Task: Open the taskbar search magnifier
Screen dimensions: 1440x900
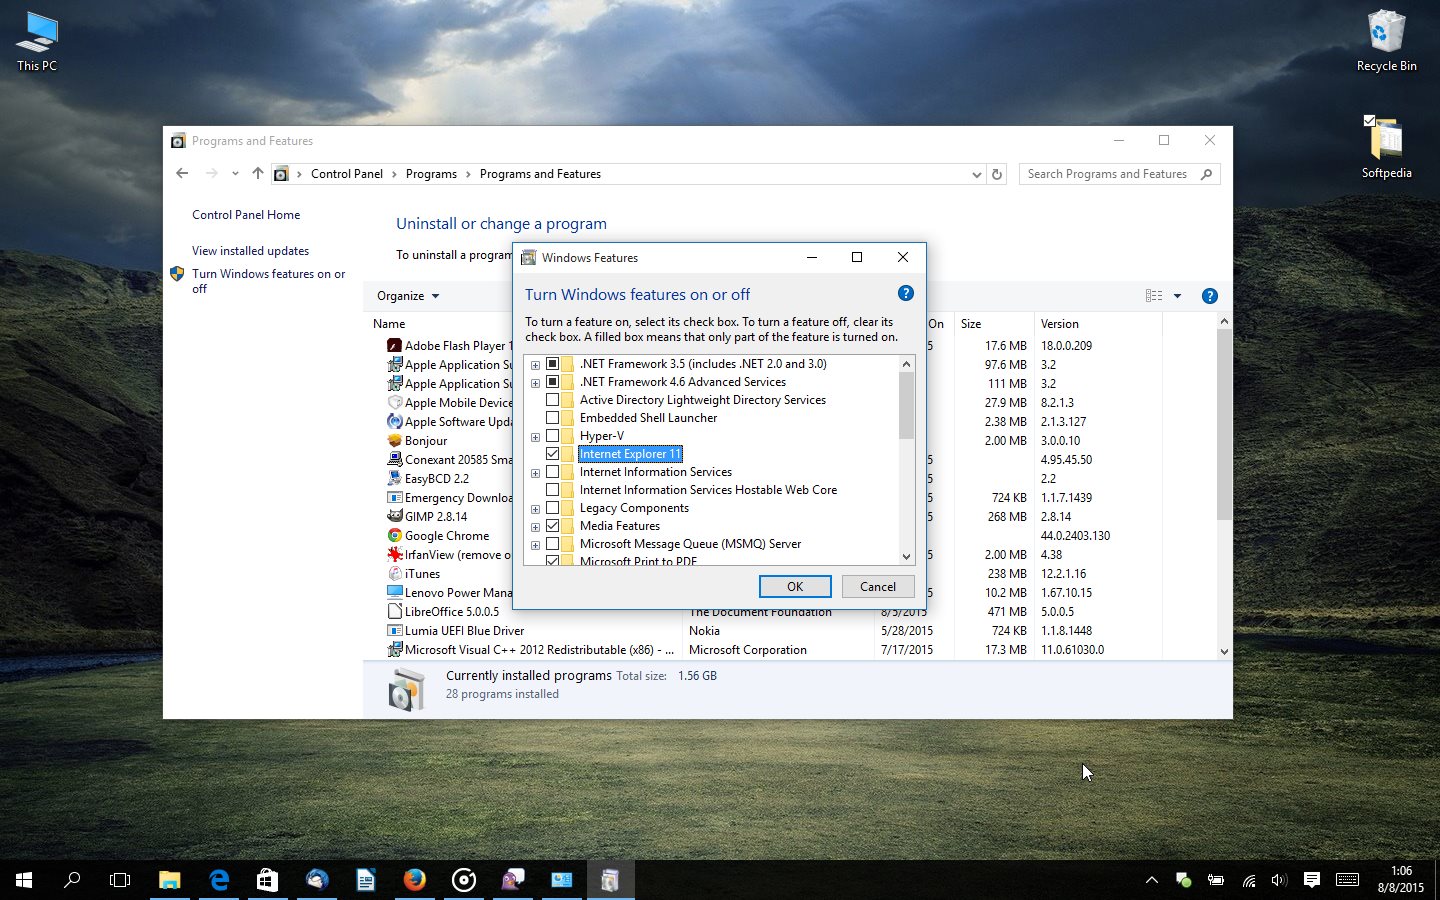Action: (x=72, y=880)
